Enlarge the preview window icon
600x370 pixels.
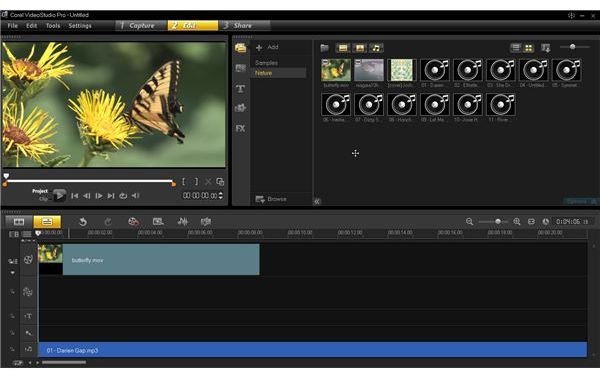220,181
